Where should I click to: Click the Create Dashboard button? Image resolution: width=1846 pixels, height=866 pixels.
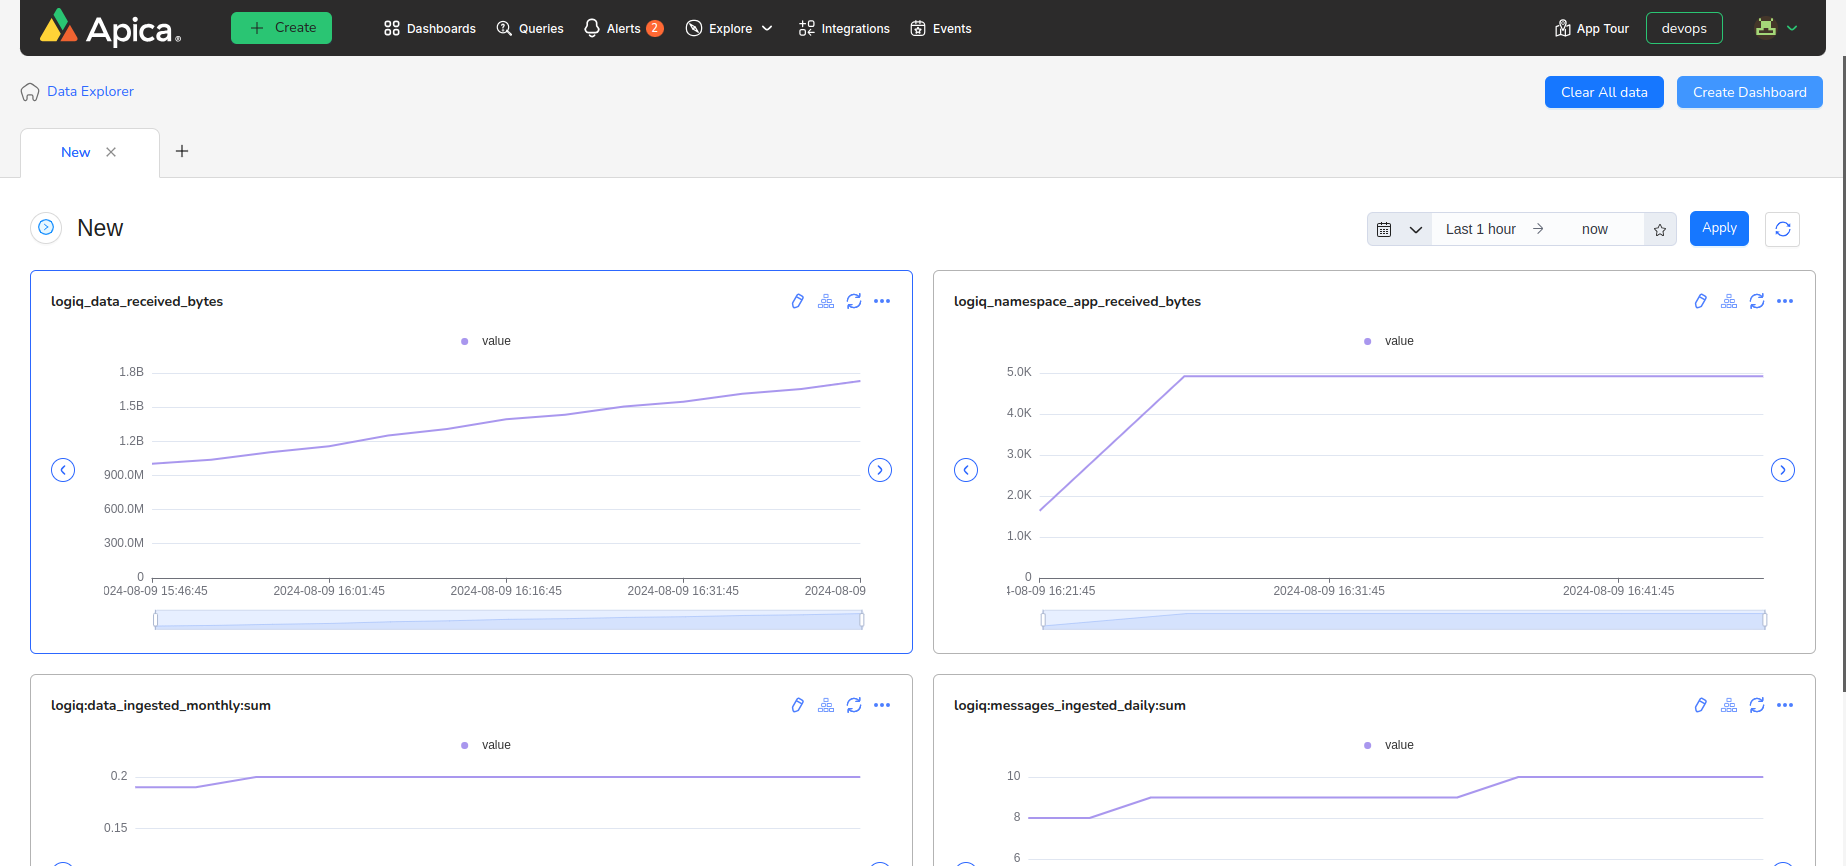point(1749,92)
